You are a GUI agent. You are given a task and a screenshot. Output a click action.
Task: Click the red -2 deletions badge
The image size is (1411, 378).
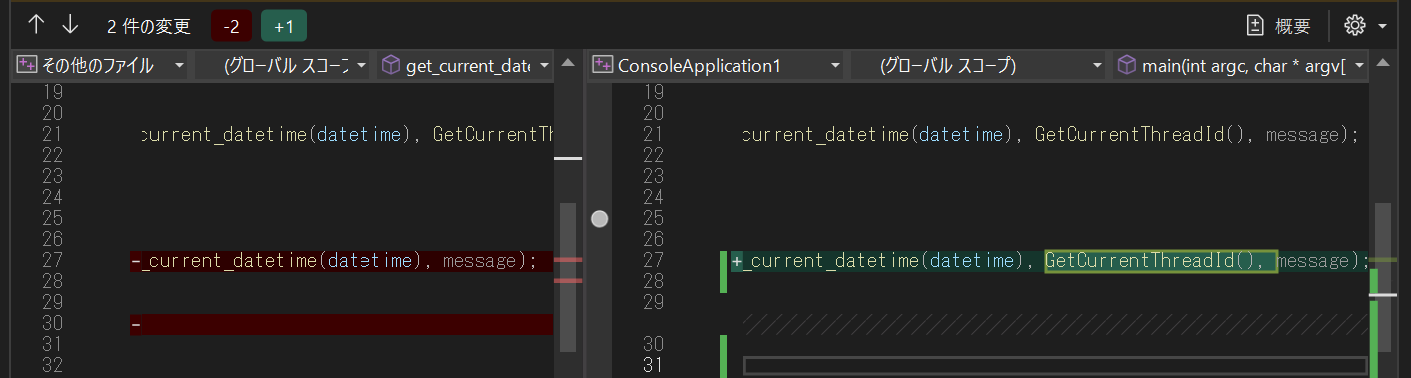pyautogui.click(x=232, y=26)
